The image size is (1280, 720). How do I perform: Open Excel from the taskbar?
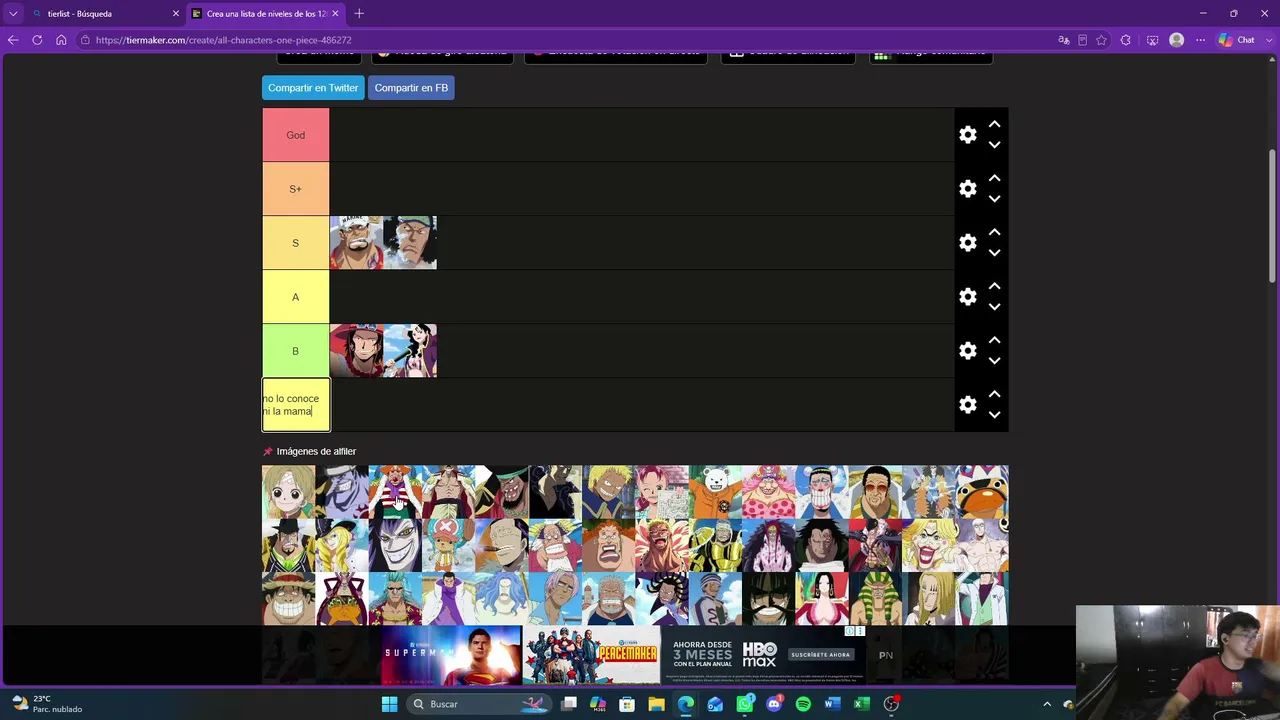click(861, 704)
